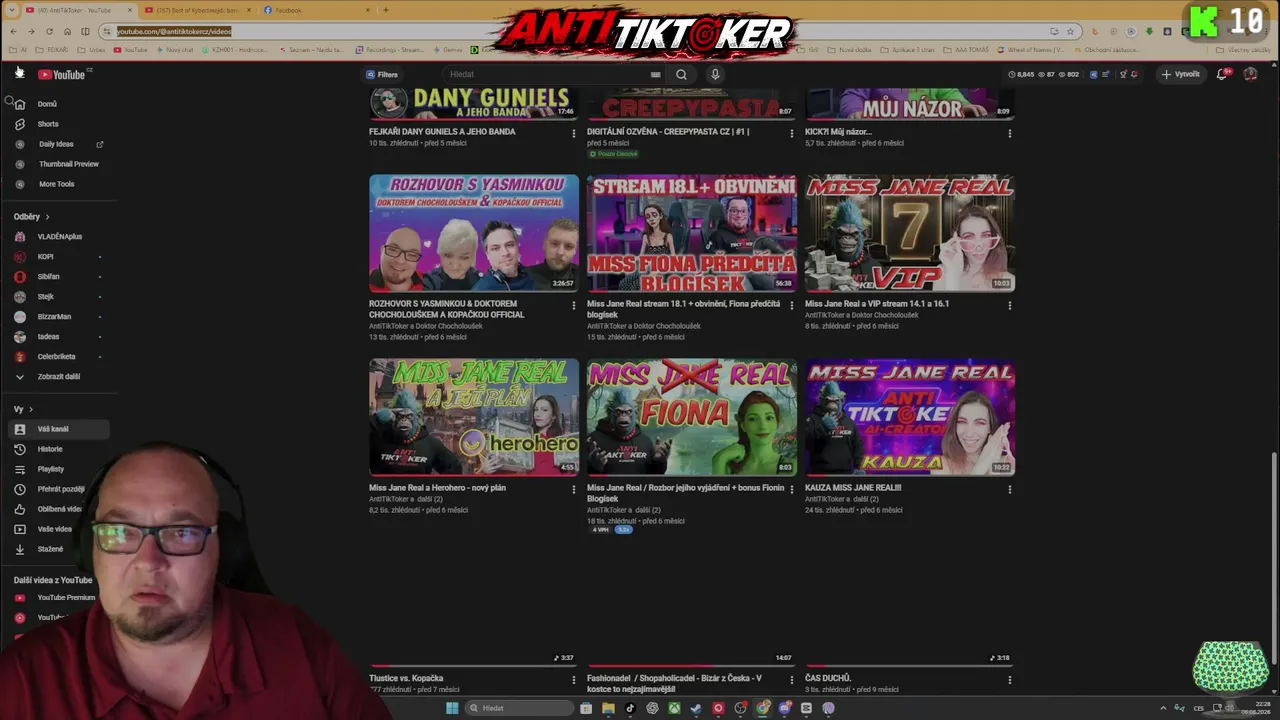Screen dimensions: 1280x720
Task: Open options for FEJKAŘI DANY GUNIELS video
Action: pos(574,133)
